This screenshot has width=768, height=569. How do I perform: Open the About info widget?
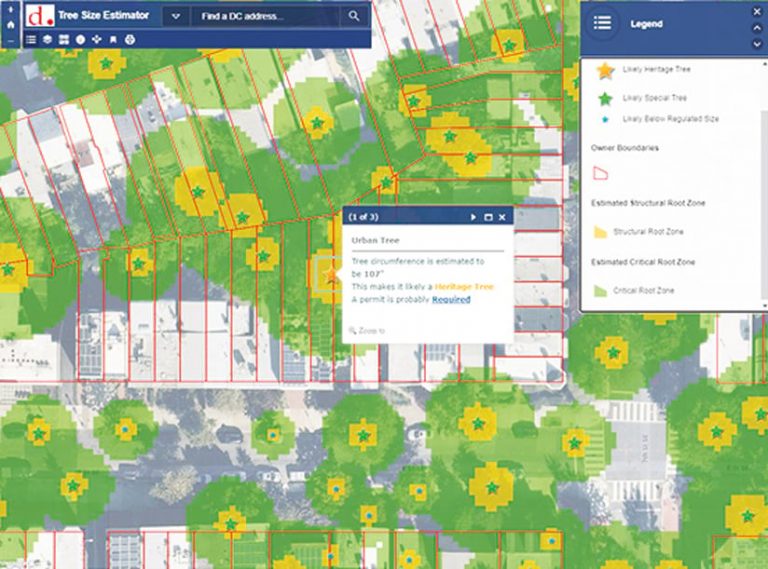(x=80, y=40)
